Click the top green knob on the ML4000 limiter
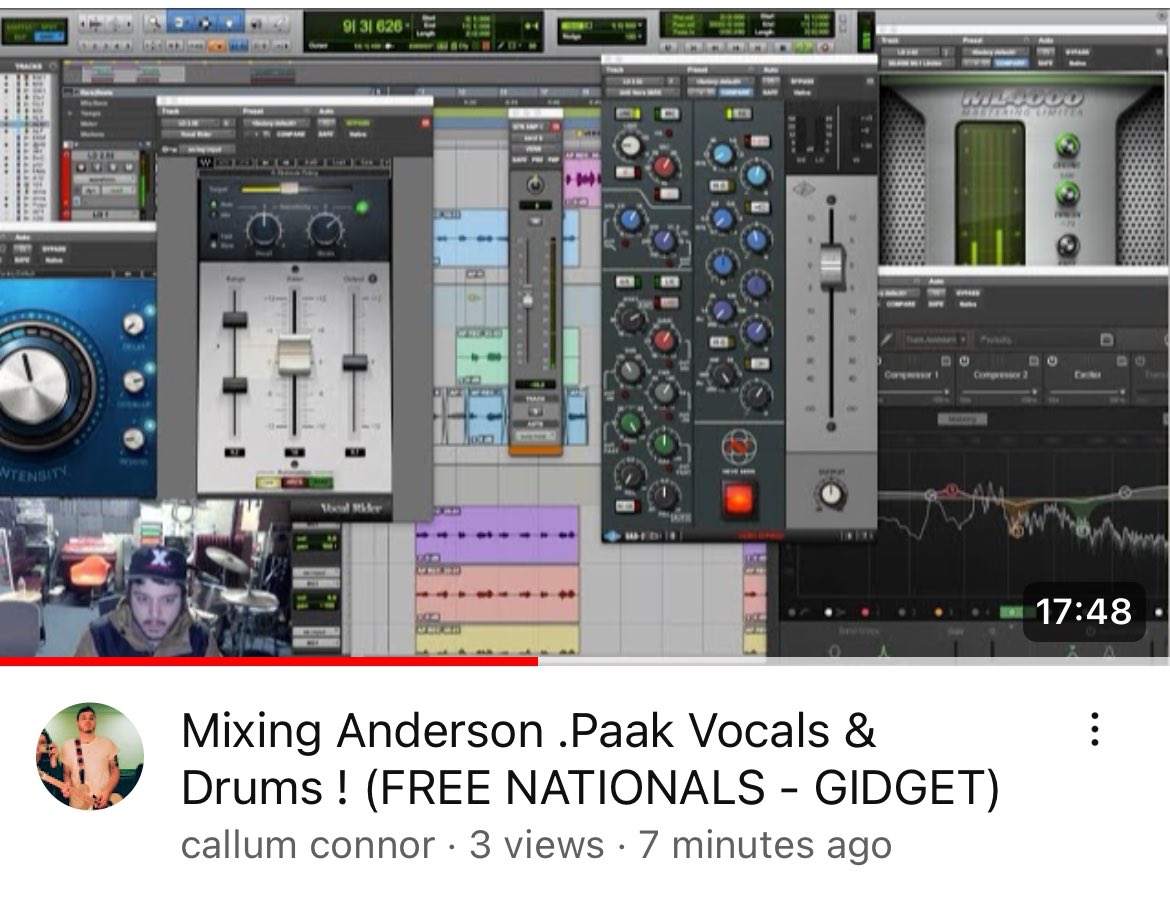Image resolution: width=1170 pixels, height=904 pixels. click(x=1067, y=145)
